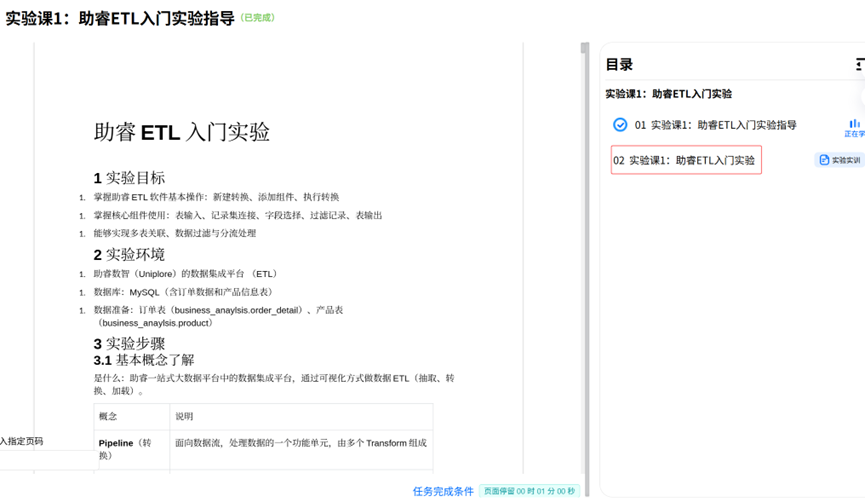
Task: Open the 任务完成条件 link
Action: 443,491
